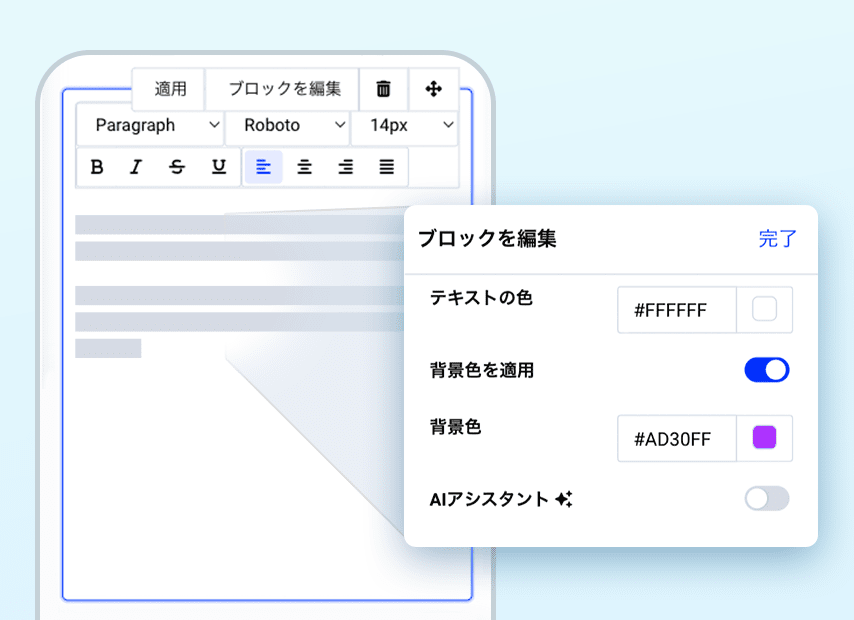Align text right
The width and height of the screenshot is (854, 620).
coord(345,167)
